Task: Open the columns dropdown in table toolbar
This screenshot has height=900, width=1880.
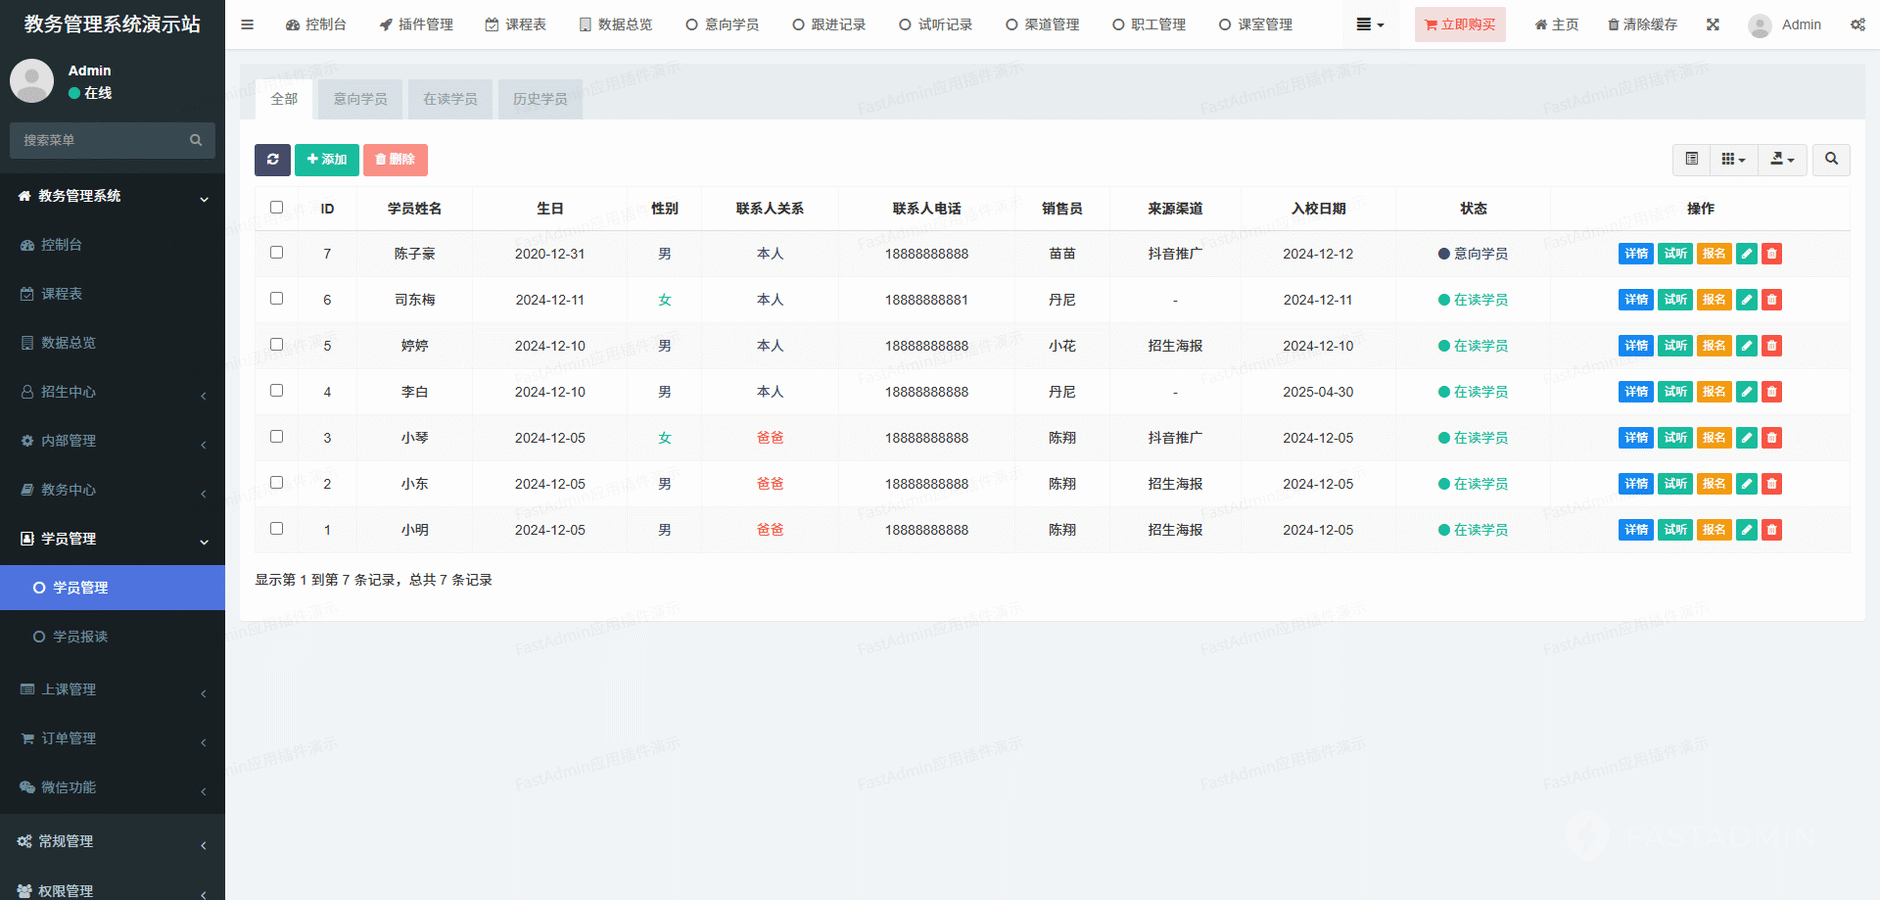Action: pos(1733,160)
